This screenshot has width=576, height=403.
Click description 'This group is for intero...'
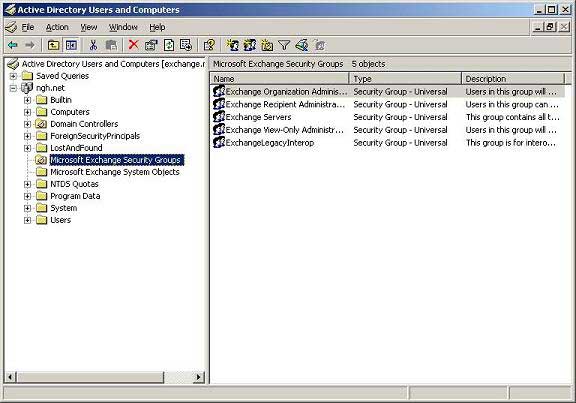coord(511,143)
